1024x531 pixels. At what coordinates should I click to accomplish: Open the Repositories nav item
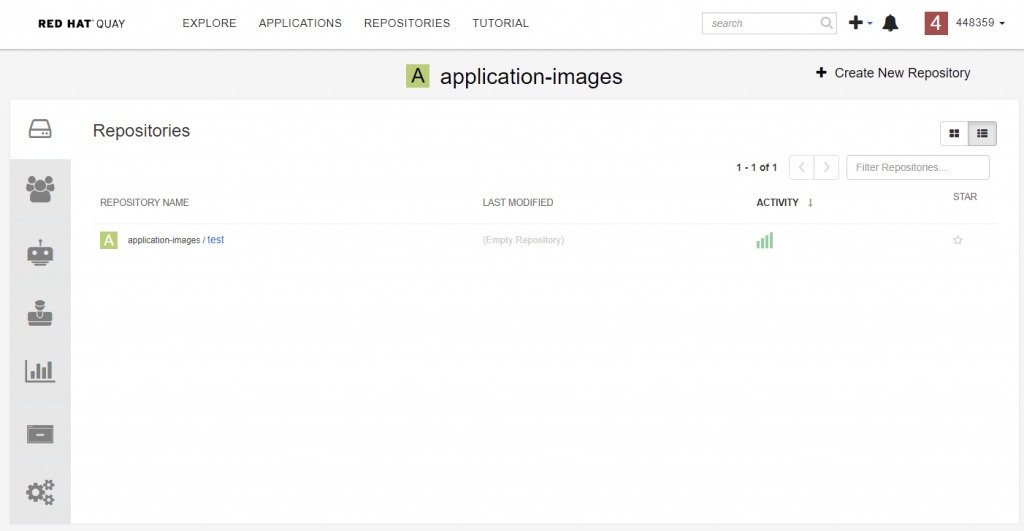(407, 24)
